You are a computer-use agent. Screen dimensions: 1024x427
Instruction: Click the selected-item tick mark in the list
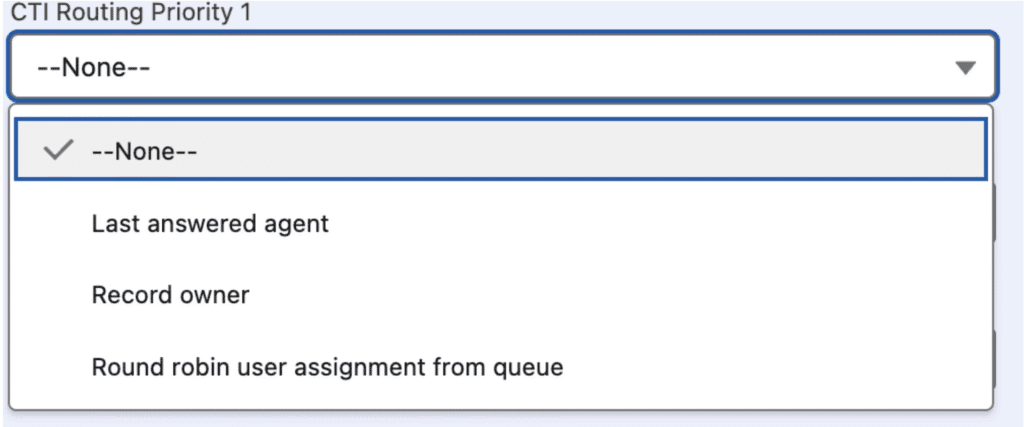[60, 151]
